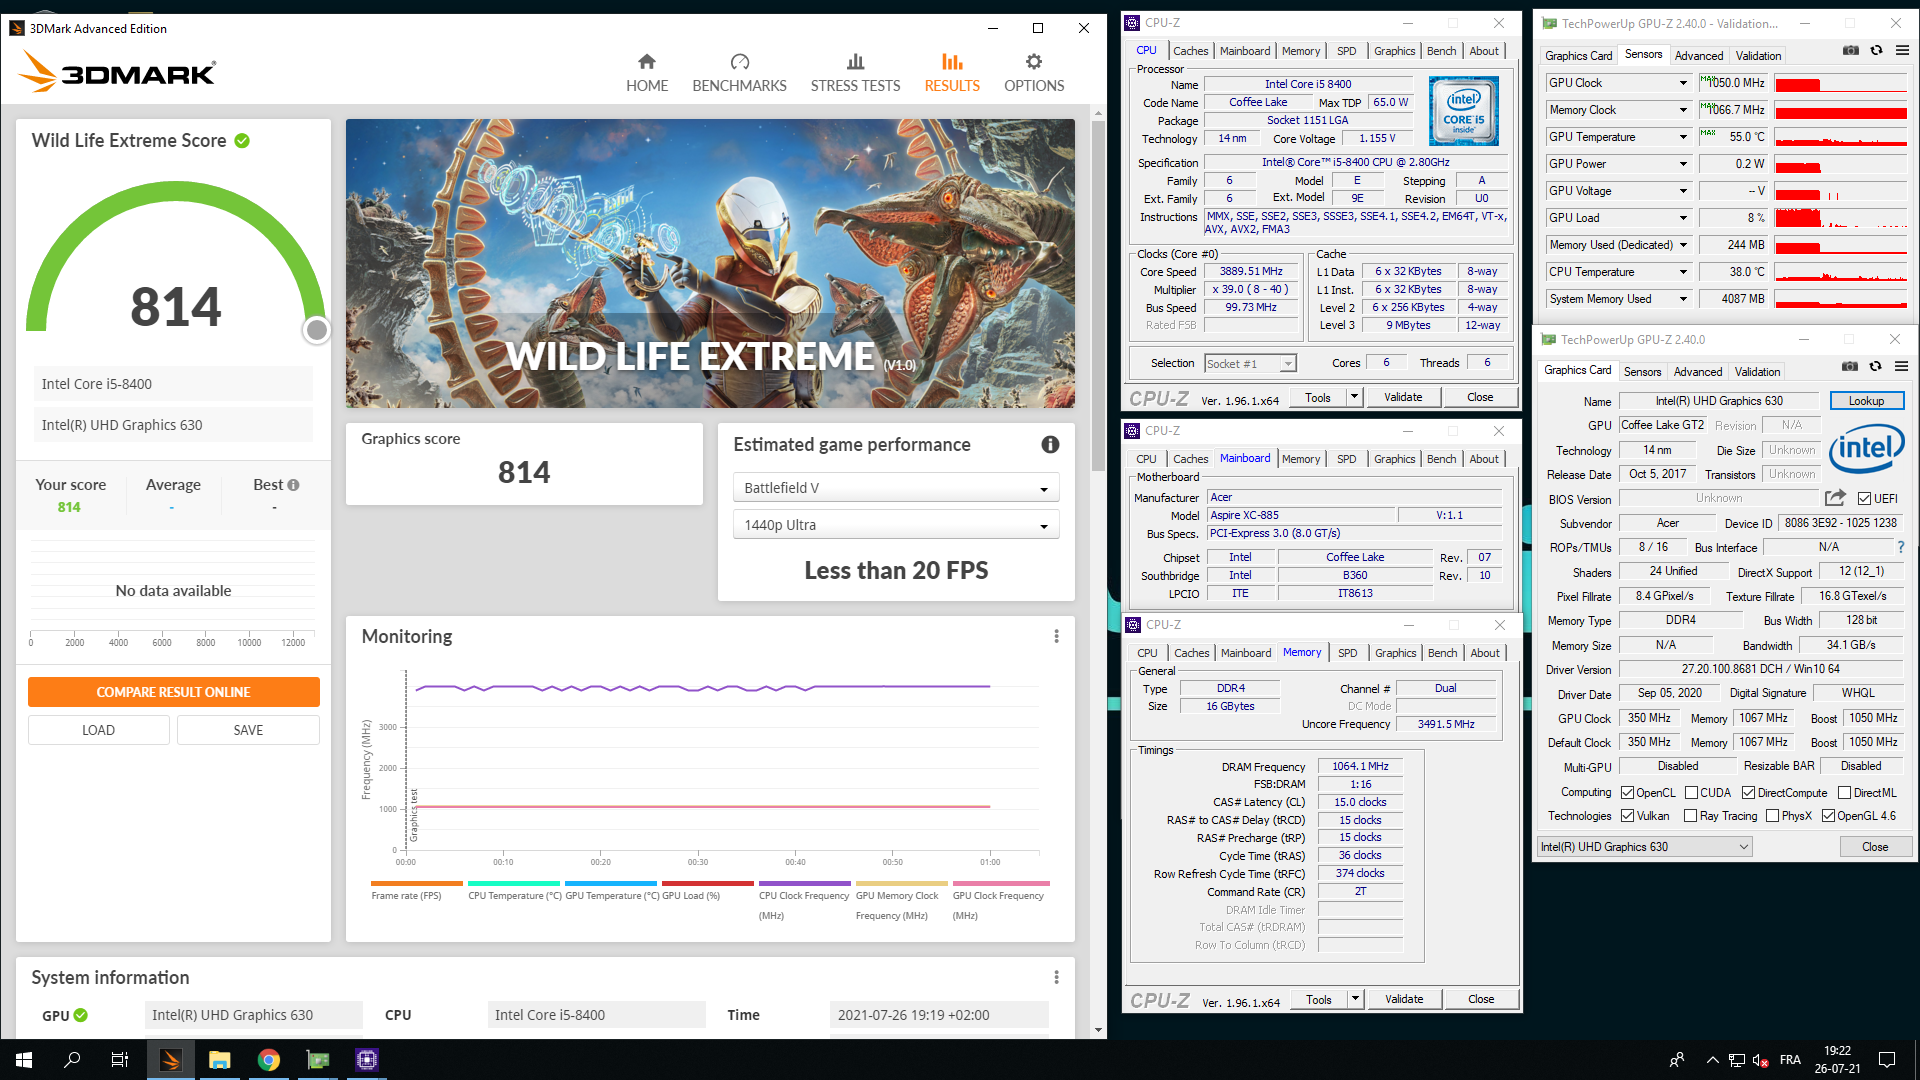
Task: Click the Wild Life Extreme banner image
Action: [x=710, y=263]
